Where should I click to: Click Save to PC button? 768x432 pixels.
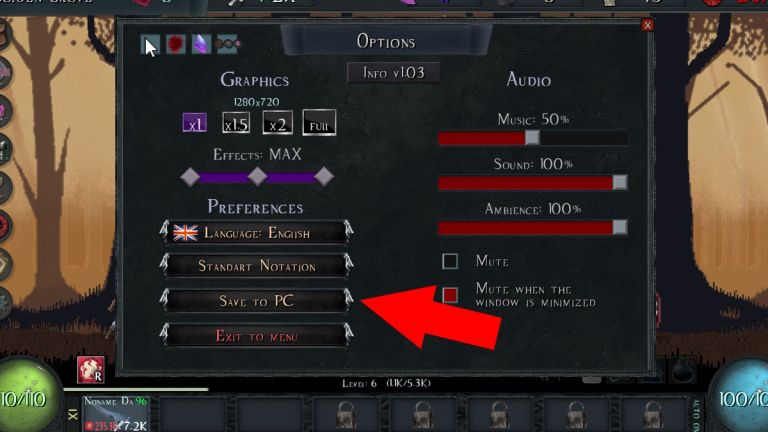(257, 300)
